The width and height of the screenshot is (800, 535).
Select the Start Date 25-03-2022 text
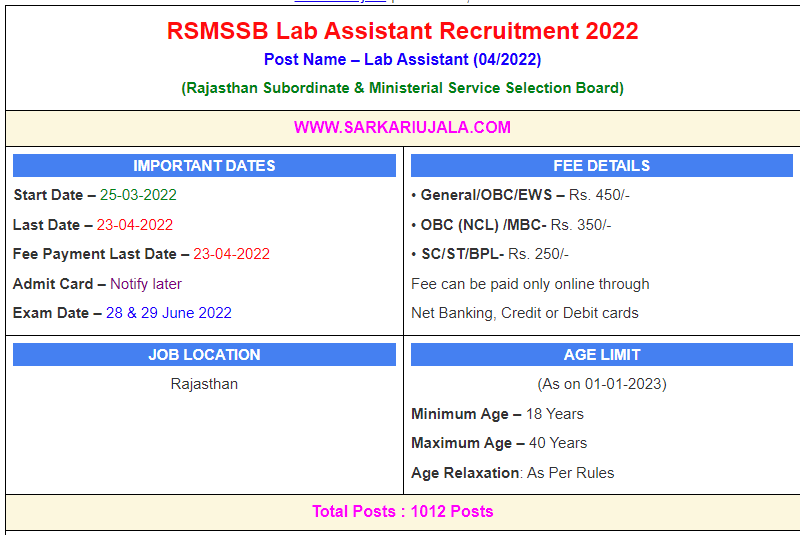pos(95,195)
